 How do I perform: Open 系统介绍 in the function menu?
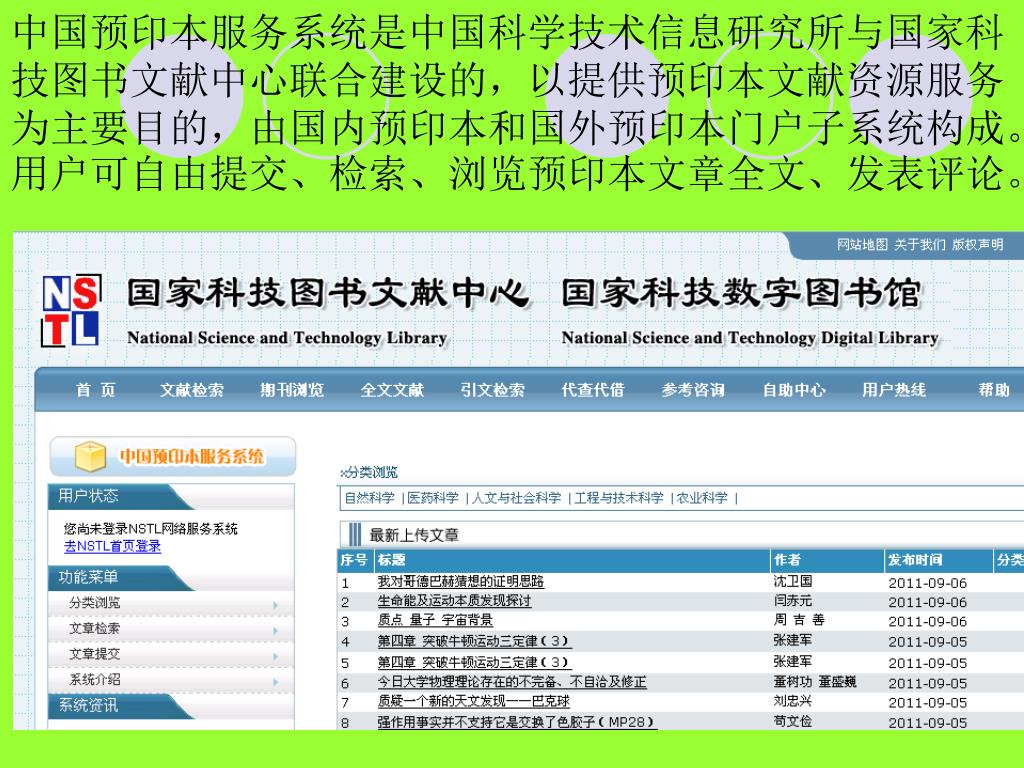tap(95, 679)
